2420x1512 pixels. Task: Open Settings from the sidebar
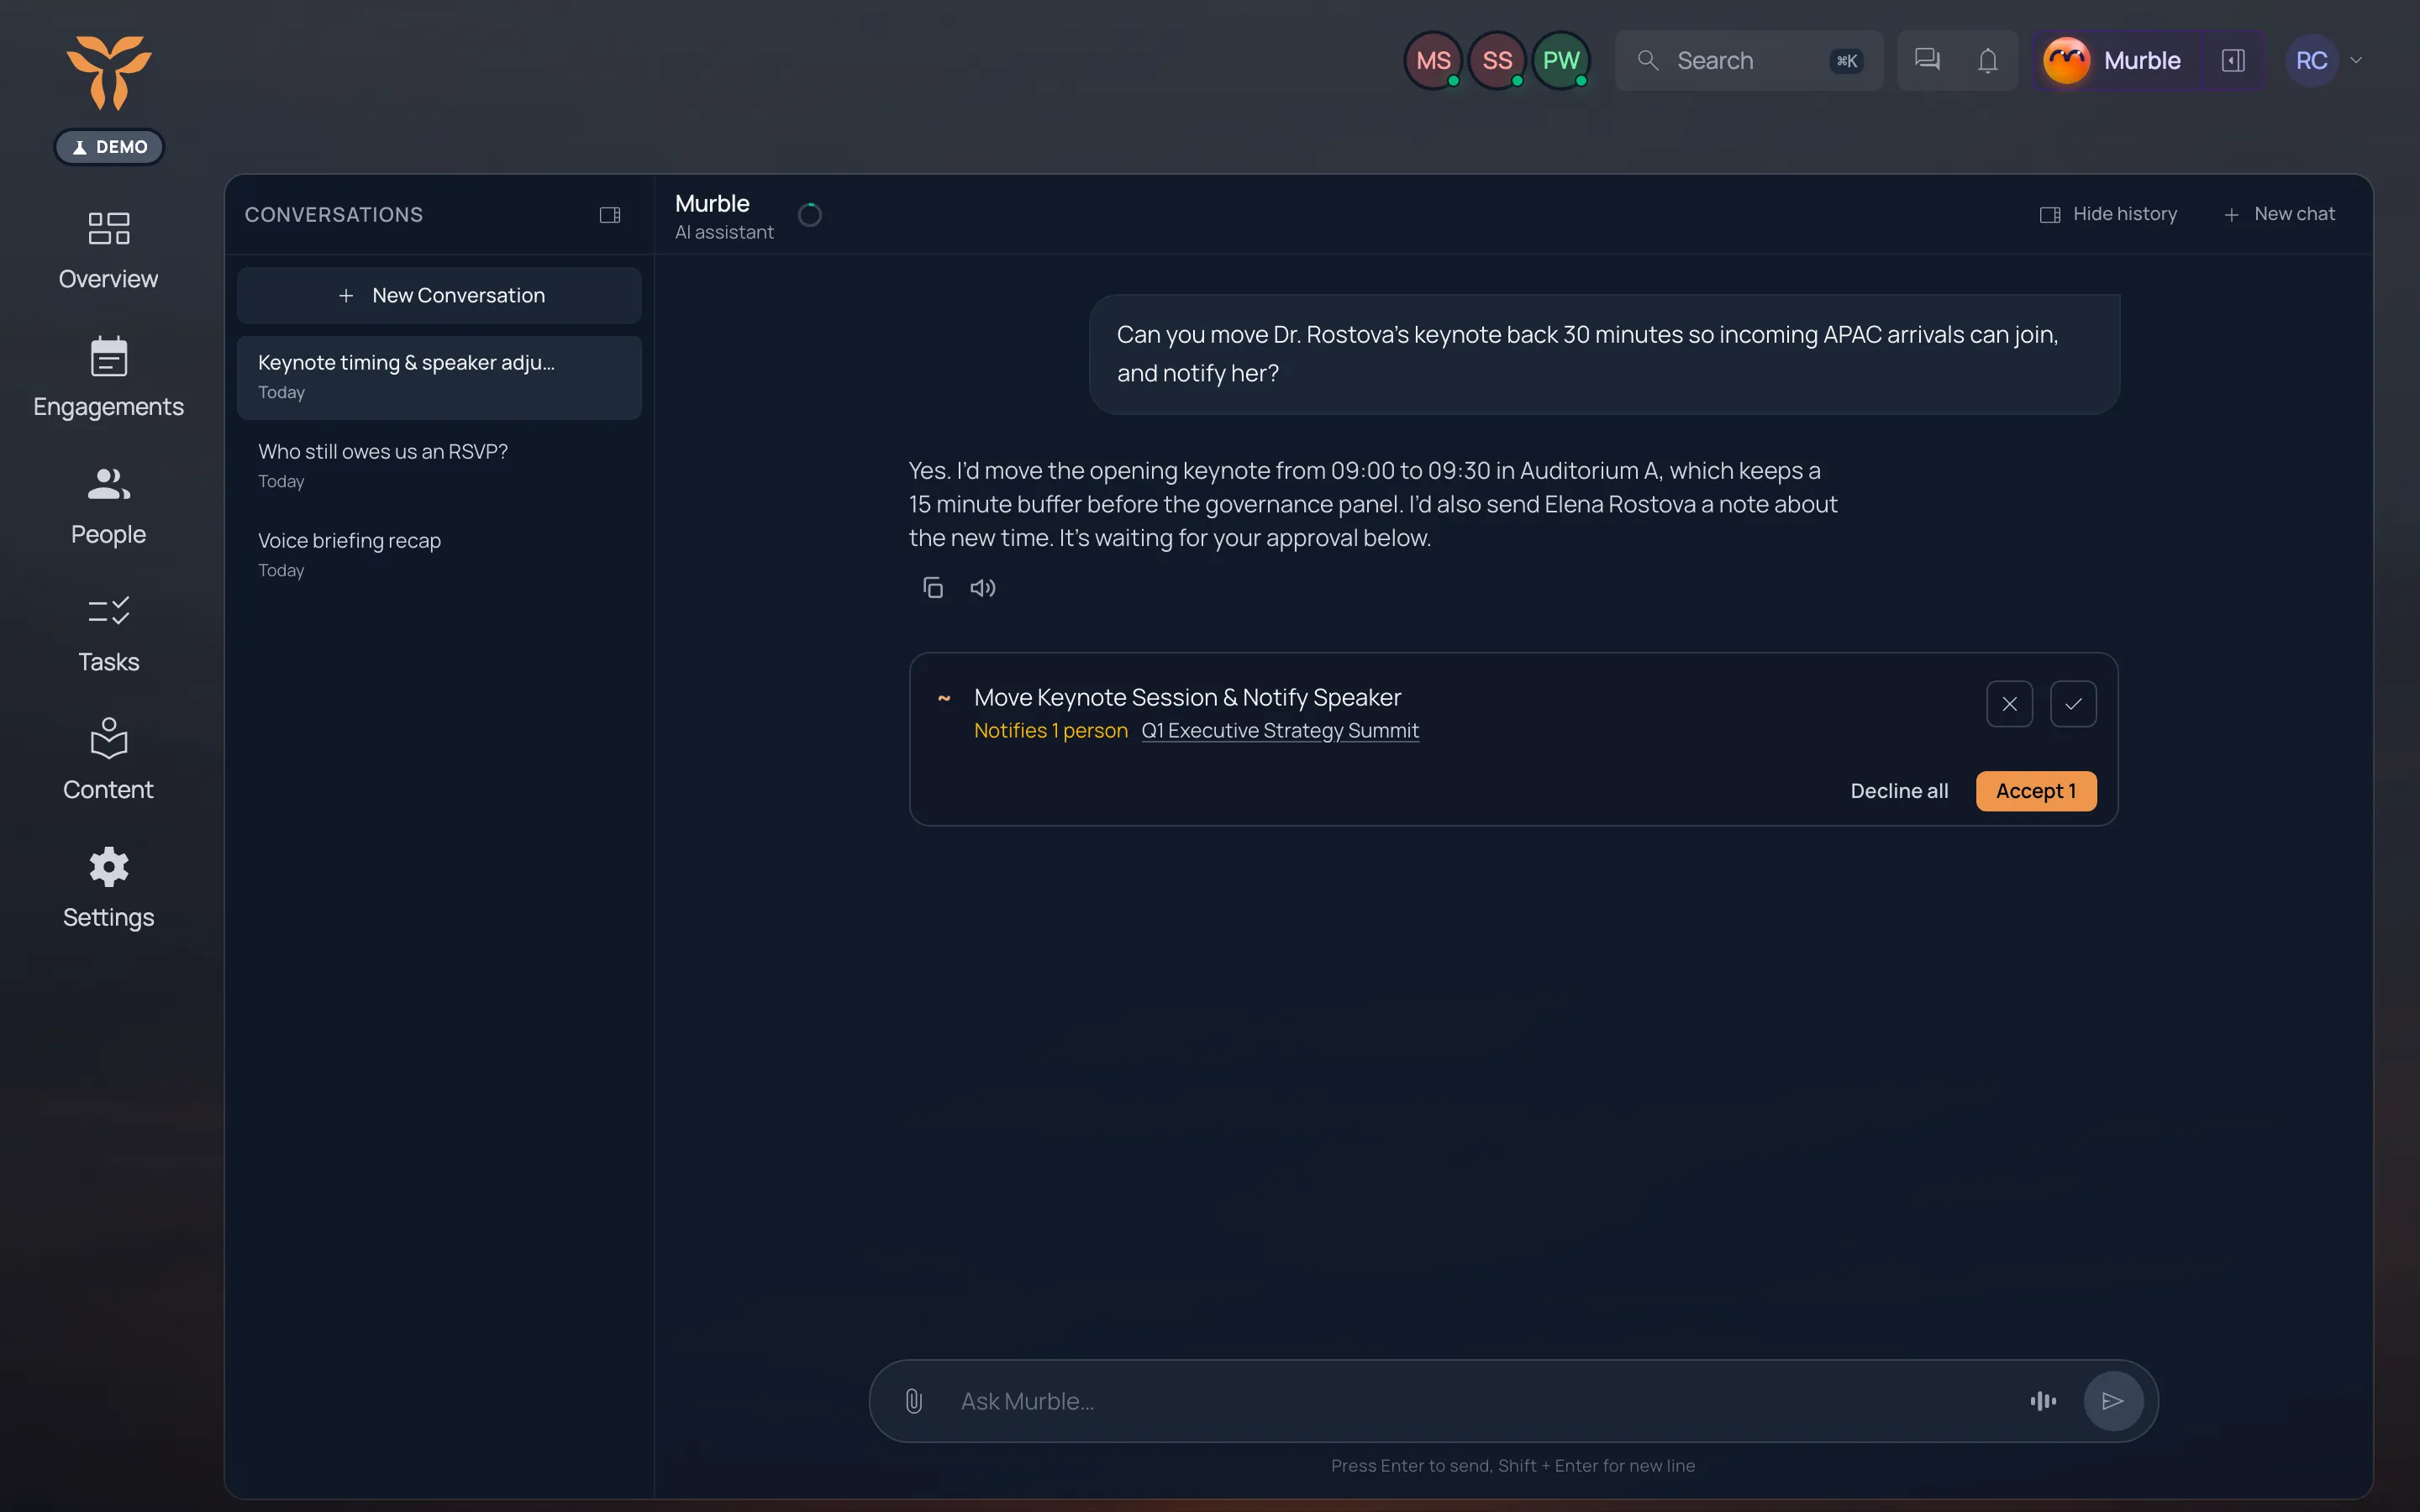tap(108, 889)
